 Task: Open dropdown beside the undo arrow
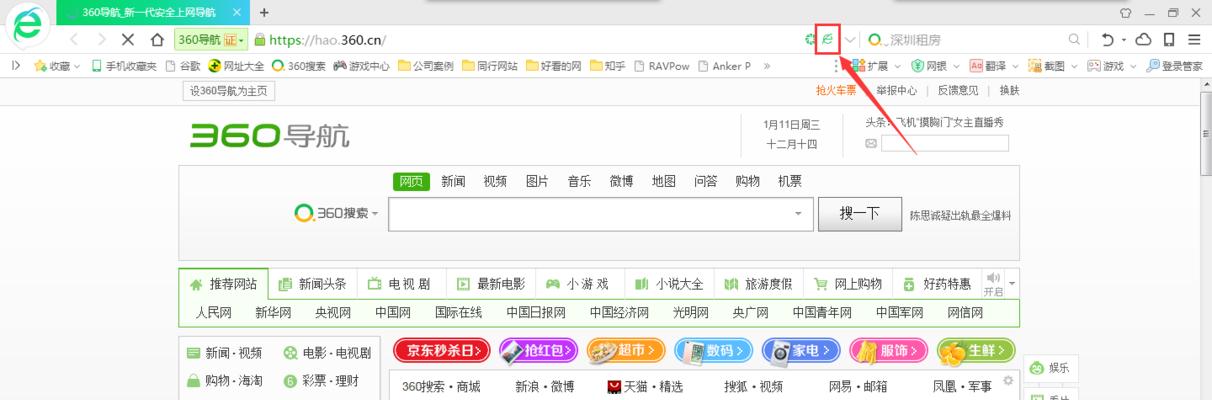[x=1124, y=40]
